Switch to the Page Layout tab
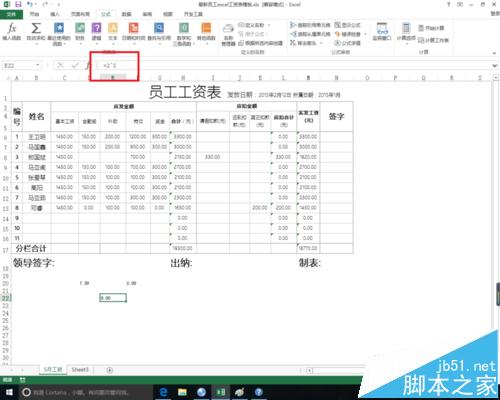Image resolution: width=500 pixels, height=400 pixels. coord(80,14)
